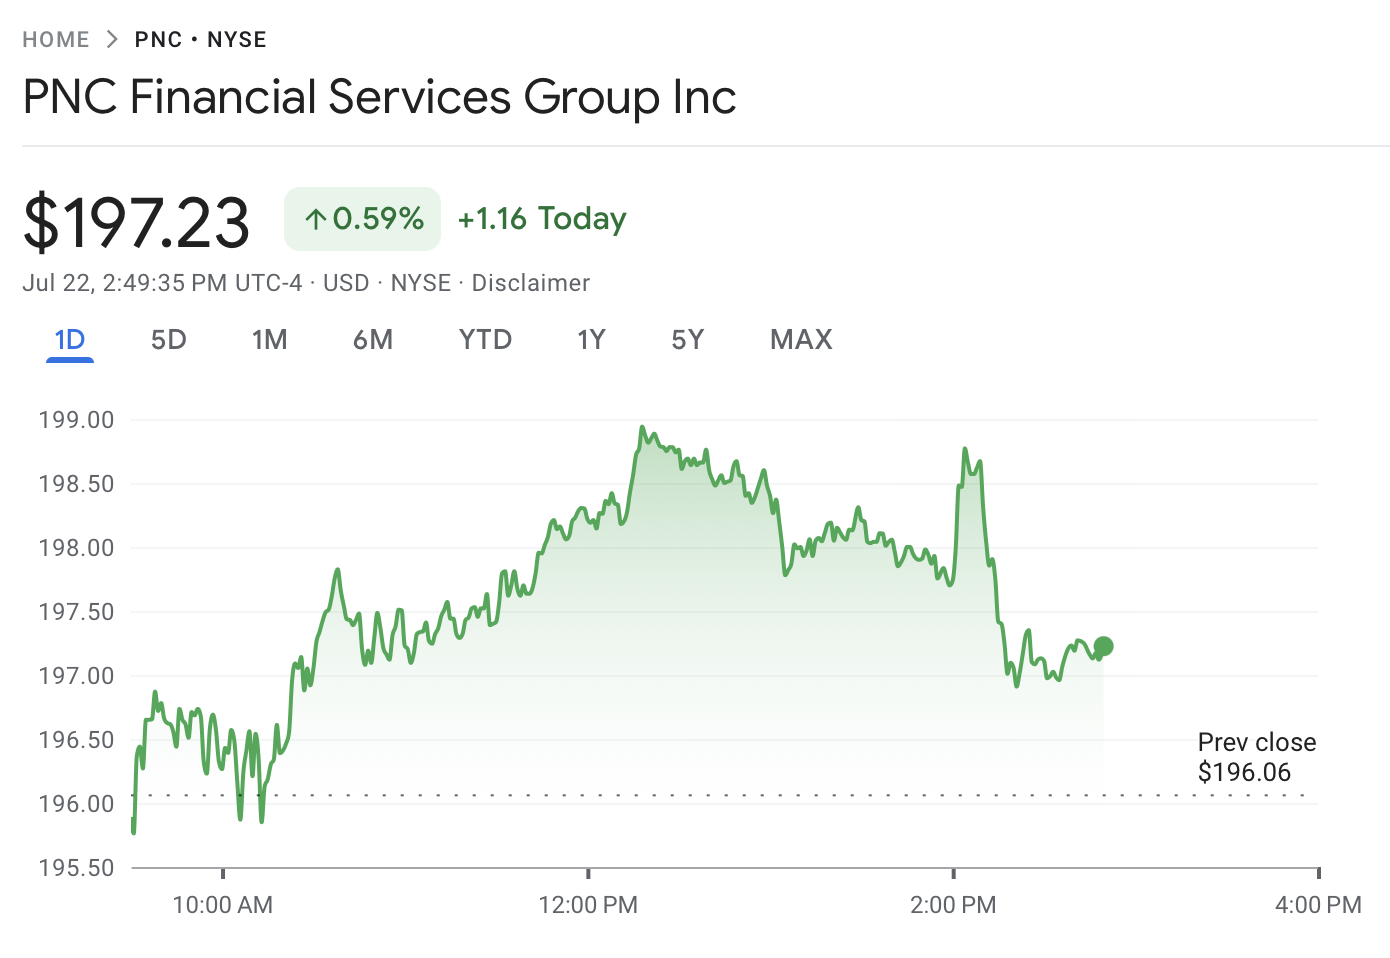Click the 12:00 PM time axis label
The width and height of the screenshot is (1390, 958).
pos(588,905)
